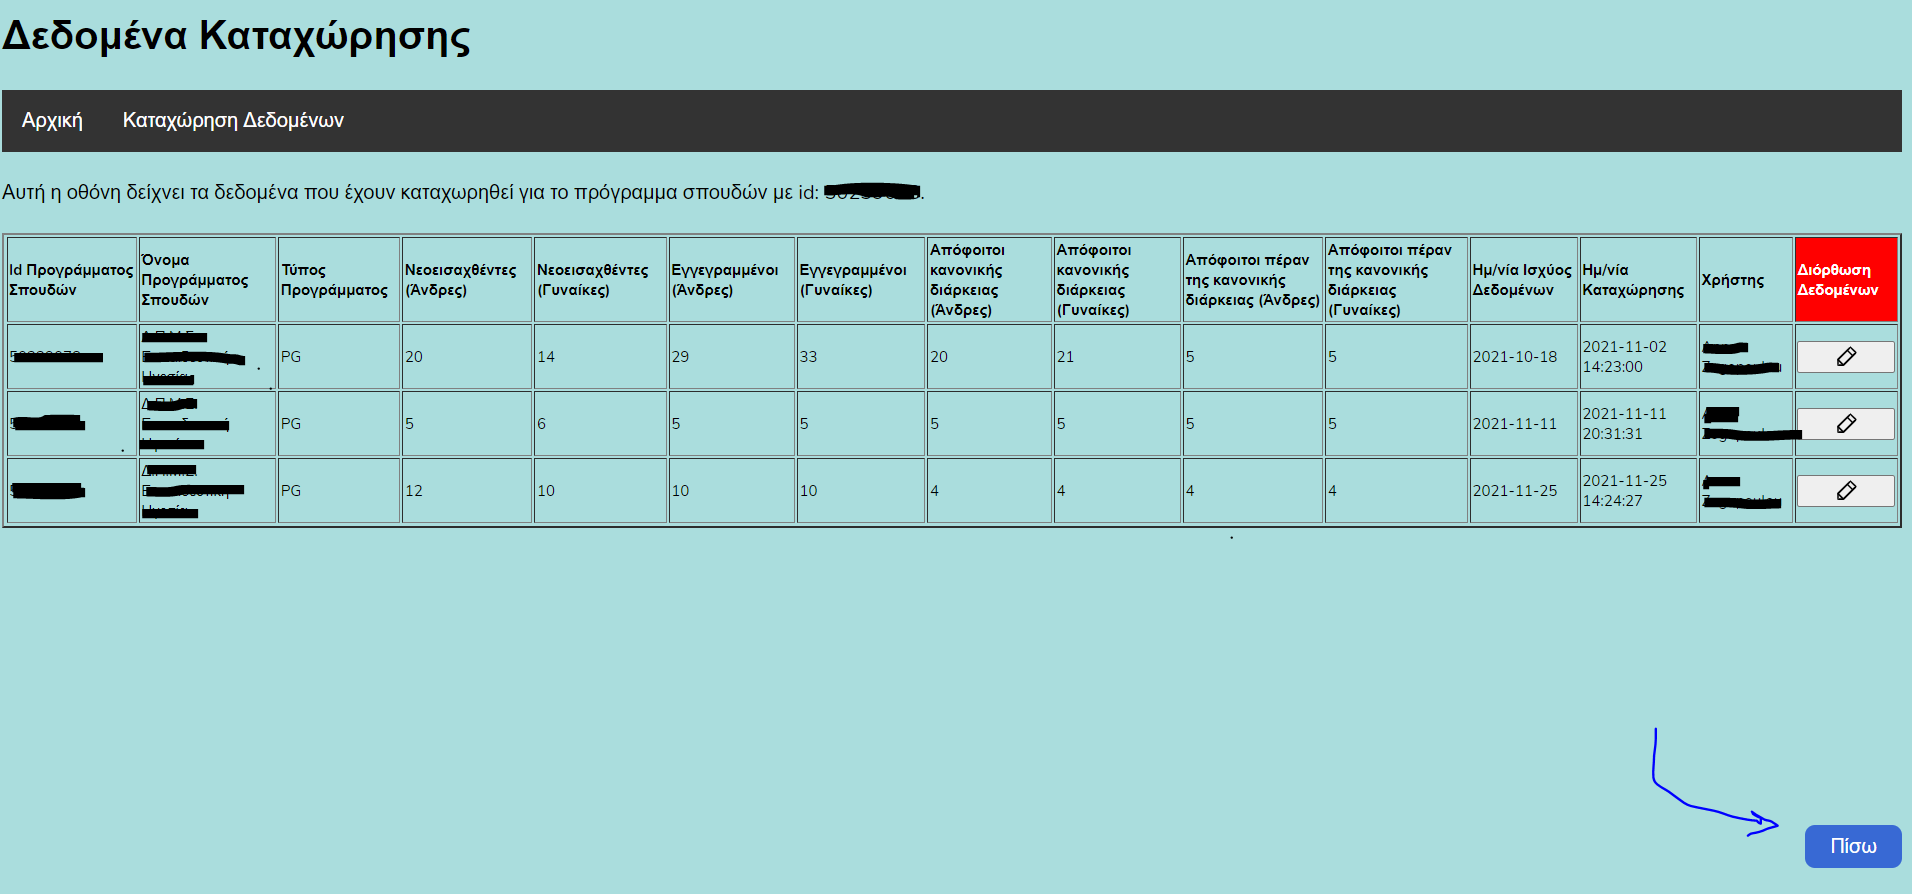Click the Νεοεισαχθέντες (Άνδρες) column header
1912x894 pixels.
[467, 280]
